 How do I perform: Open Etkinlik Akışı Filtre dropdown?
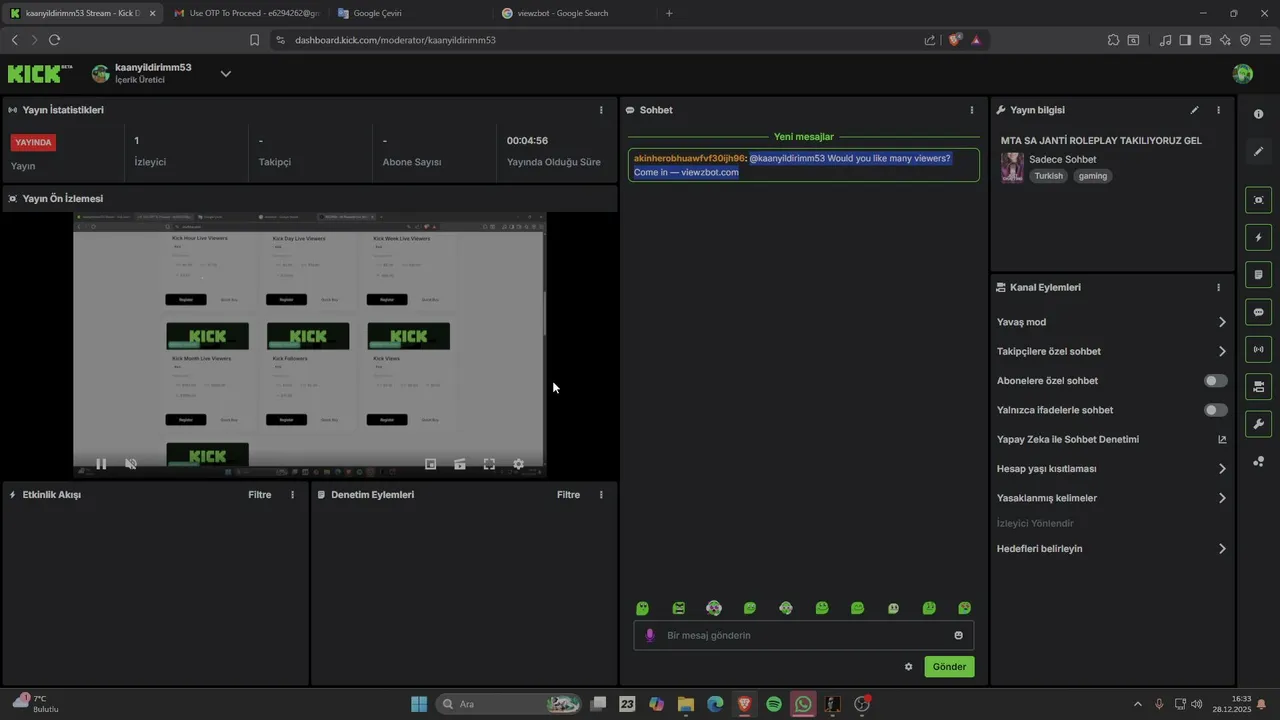tap(260, 495)
